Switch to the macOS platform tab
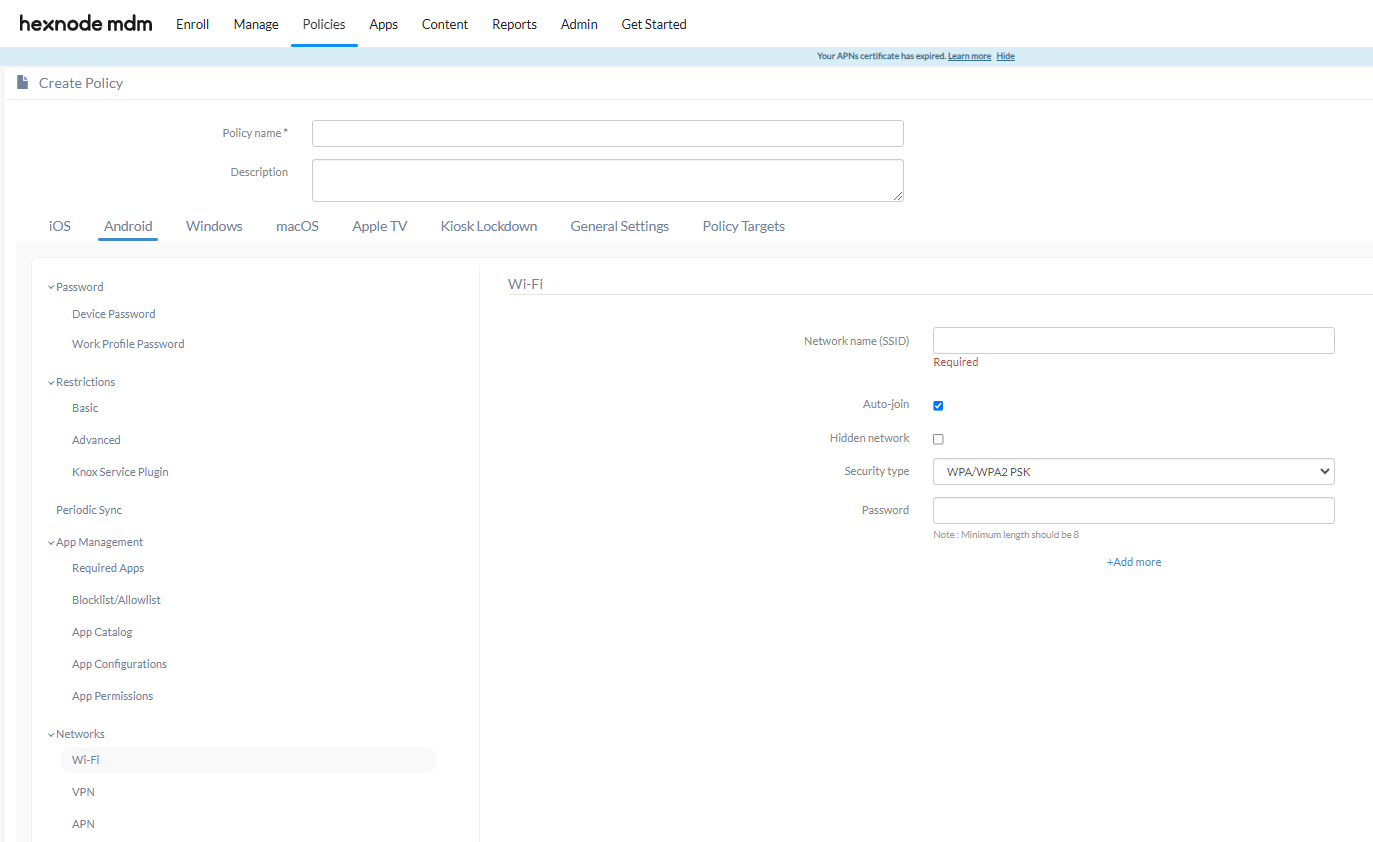Viewport: 1373px width, 842px height. pos(297,226)
